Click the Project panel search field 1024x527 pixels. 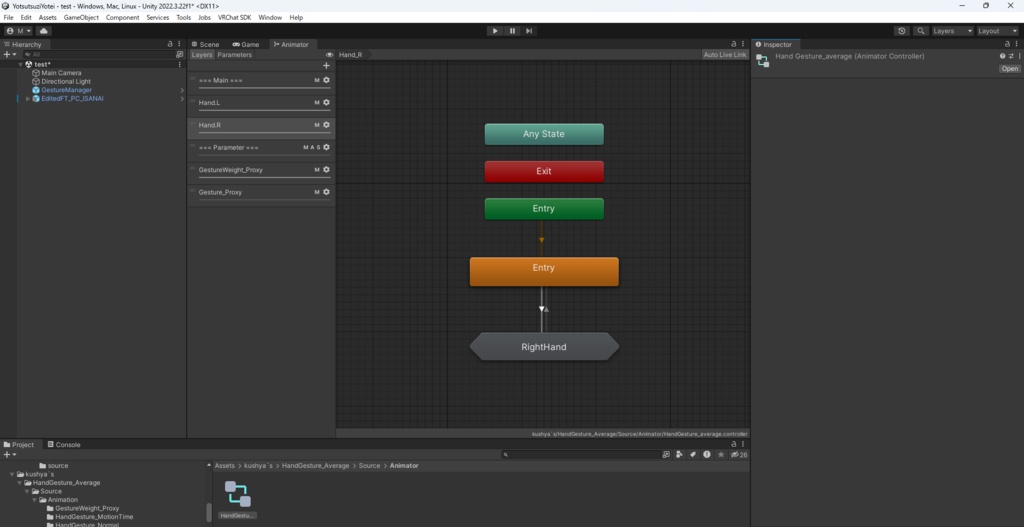click(x=581, y=455)
